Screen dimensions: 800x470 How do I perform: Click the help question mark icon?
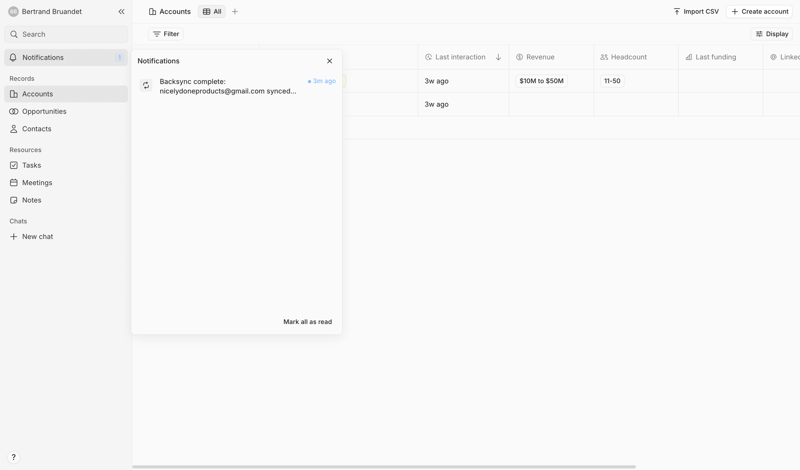click(x=13, y=457)
